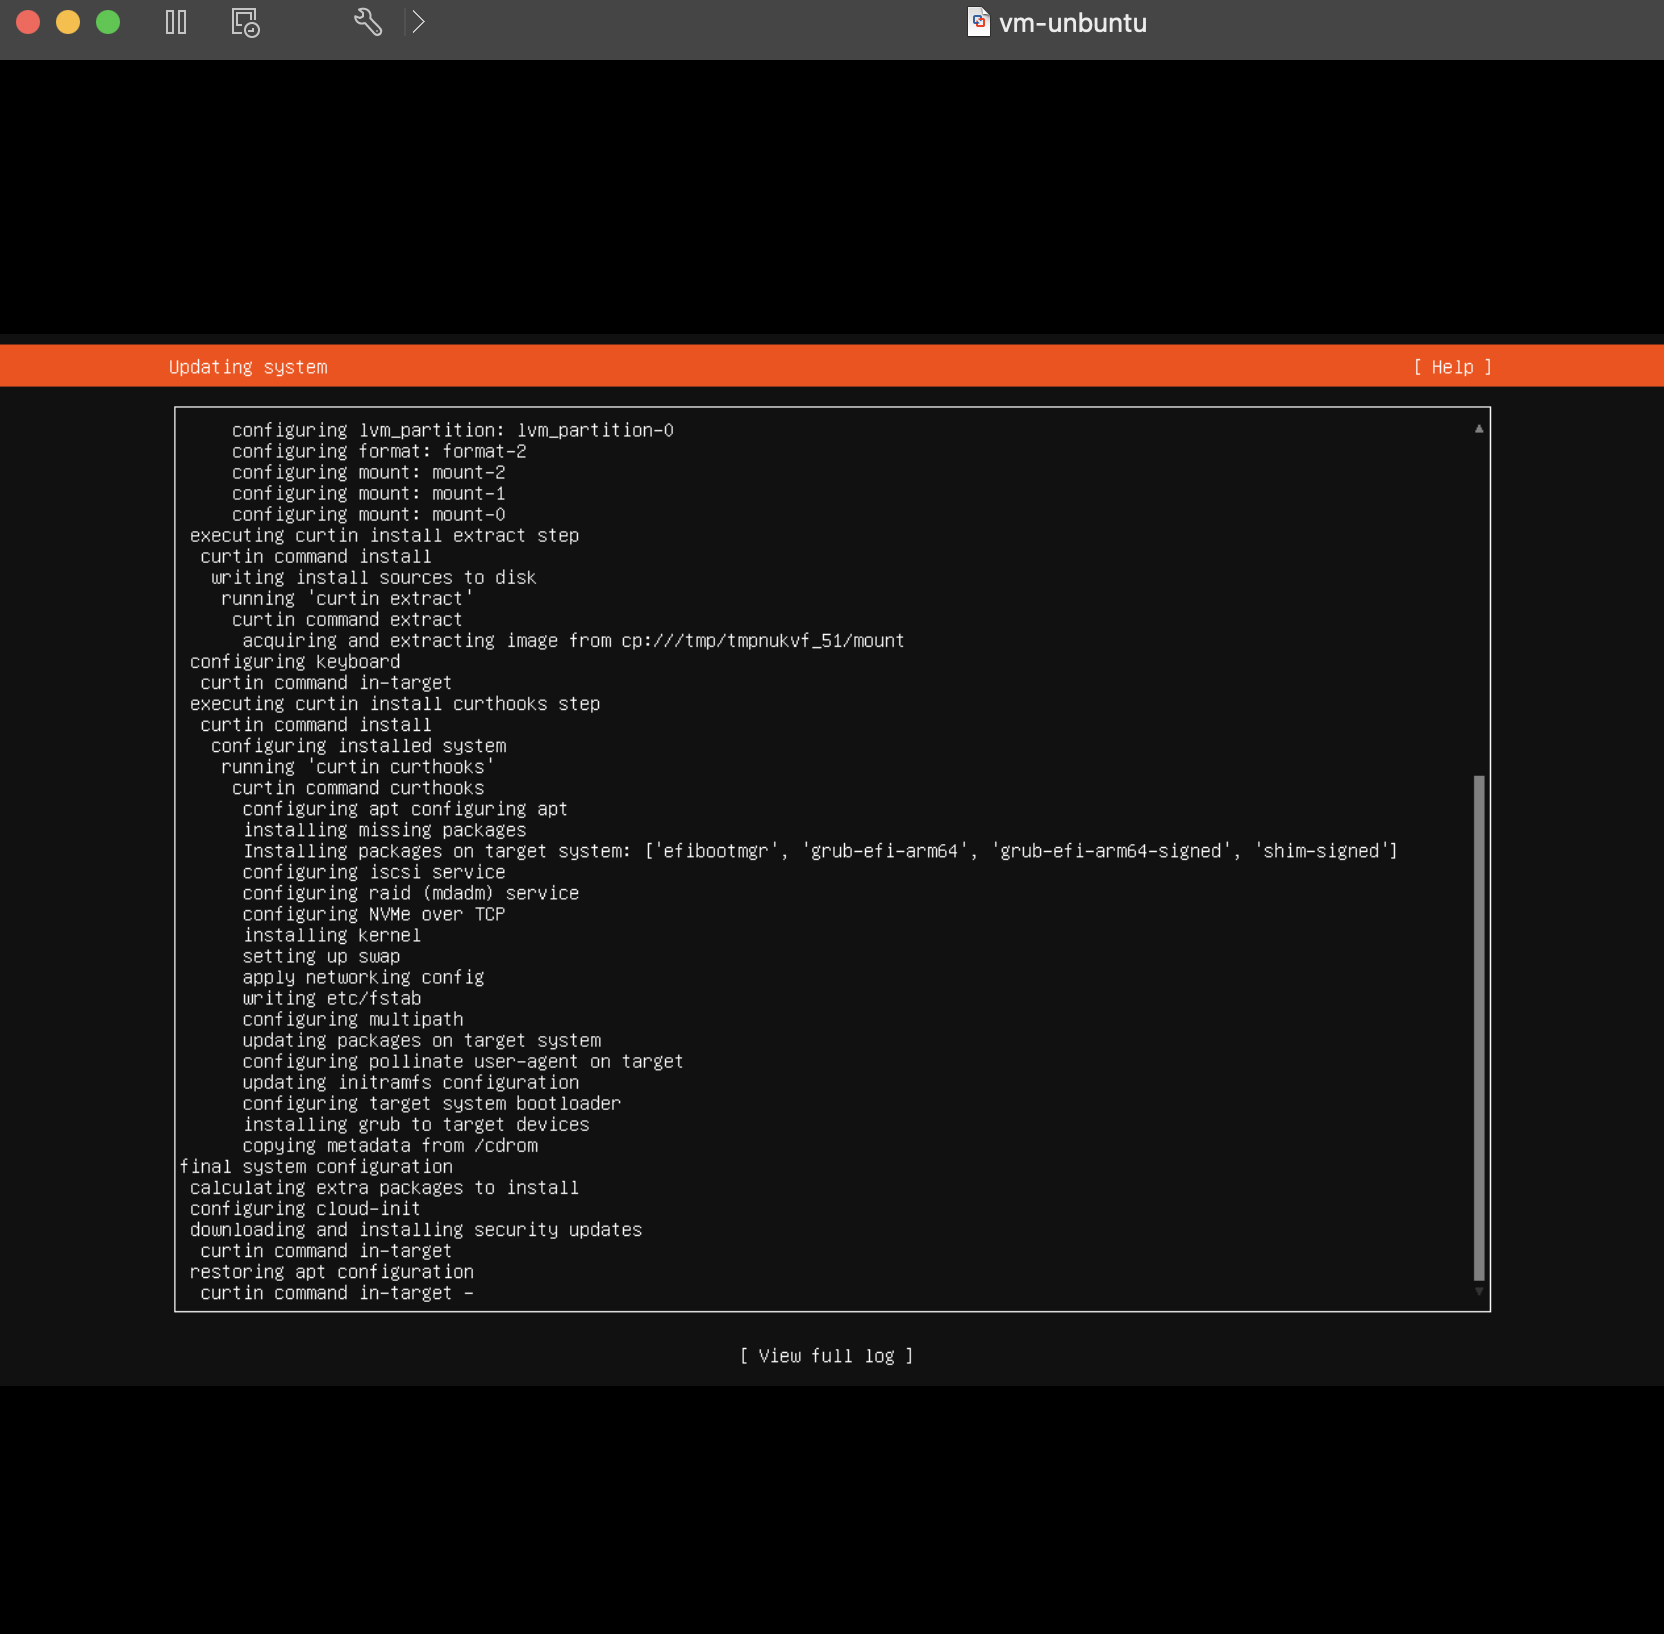The image size is (1664, 1634).
Task: Open the Help menu in installer
Action: [1452, 367]
